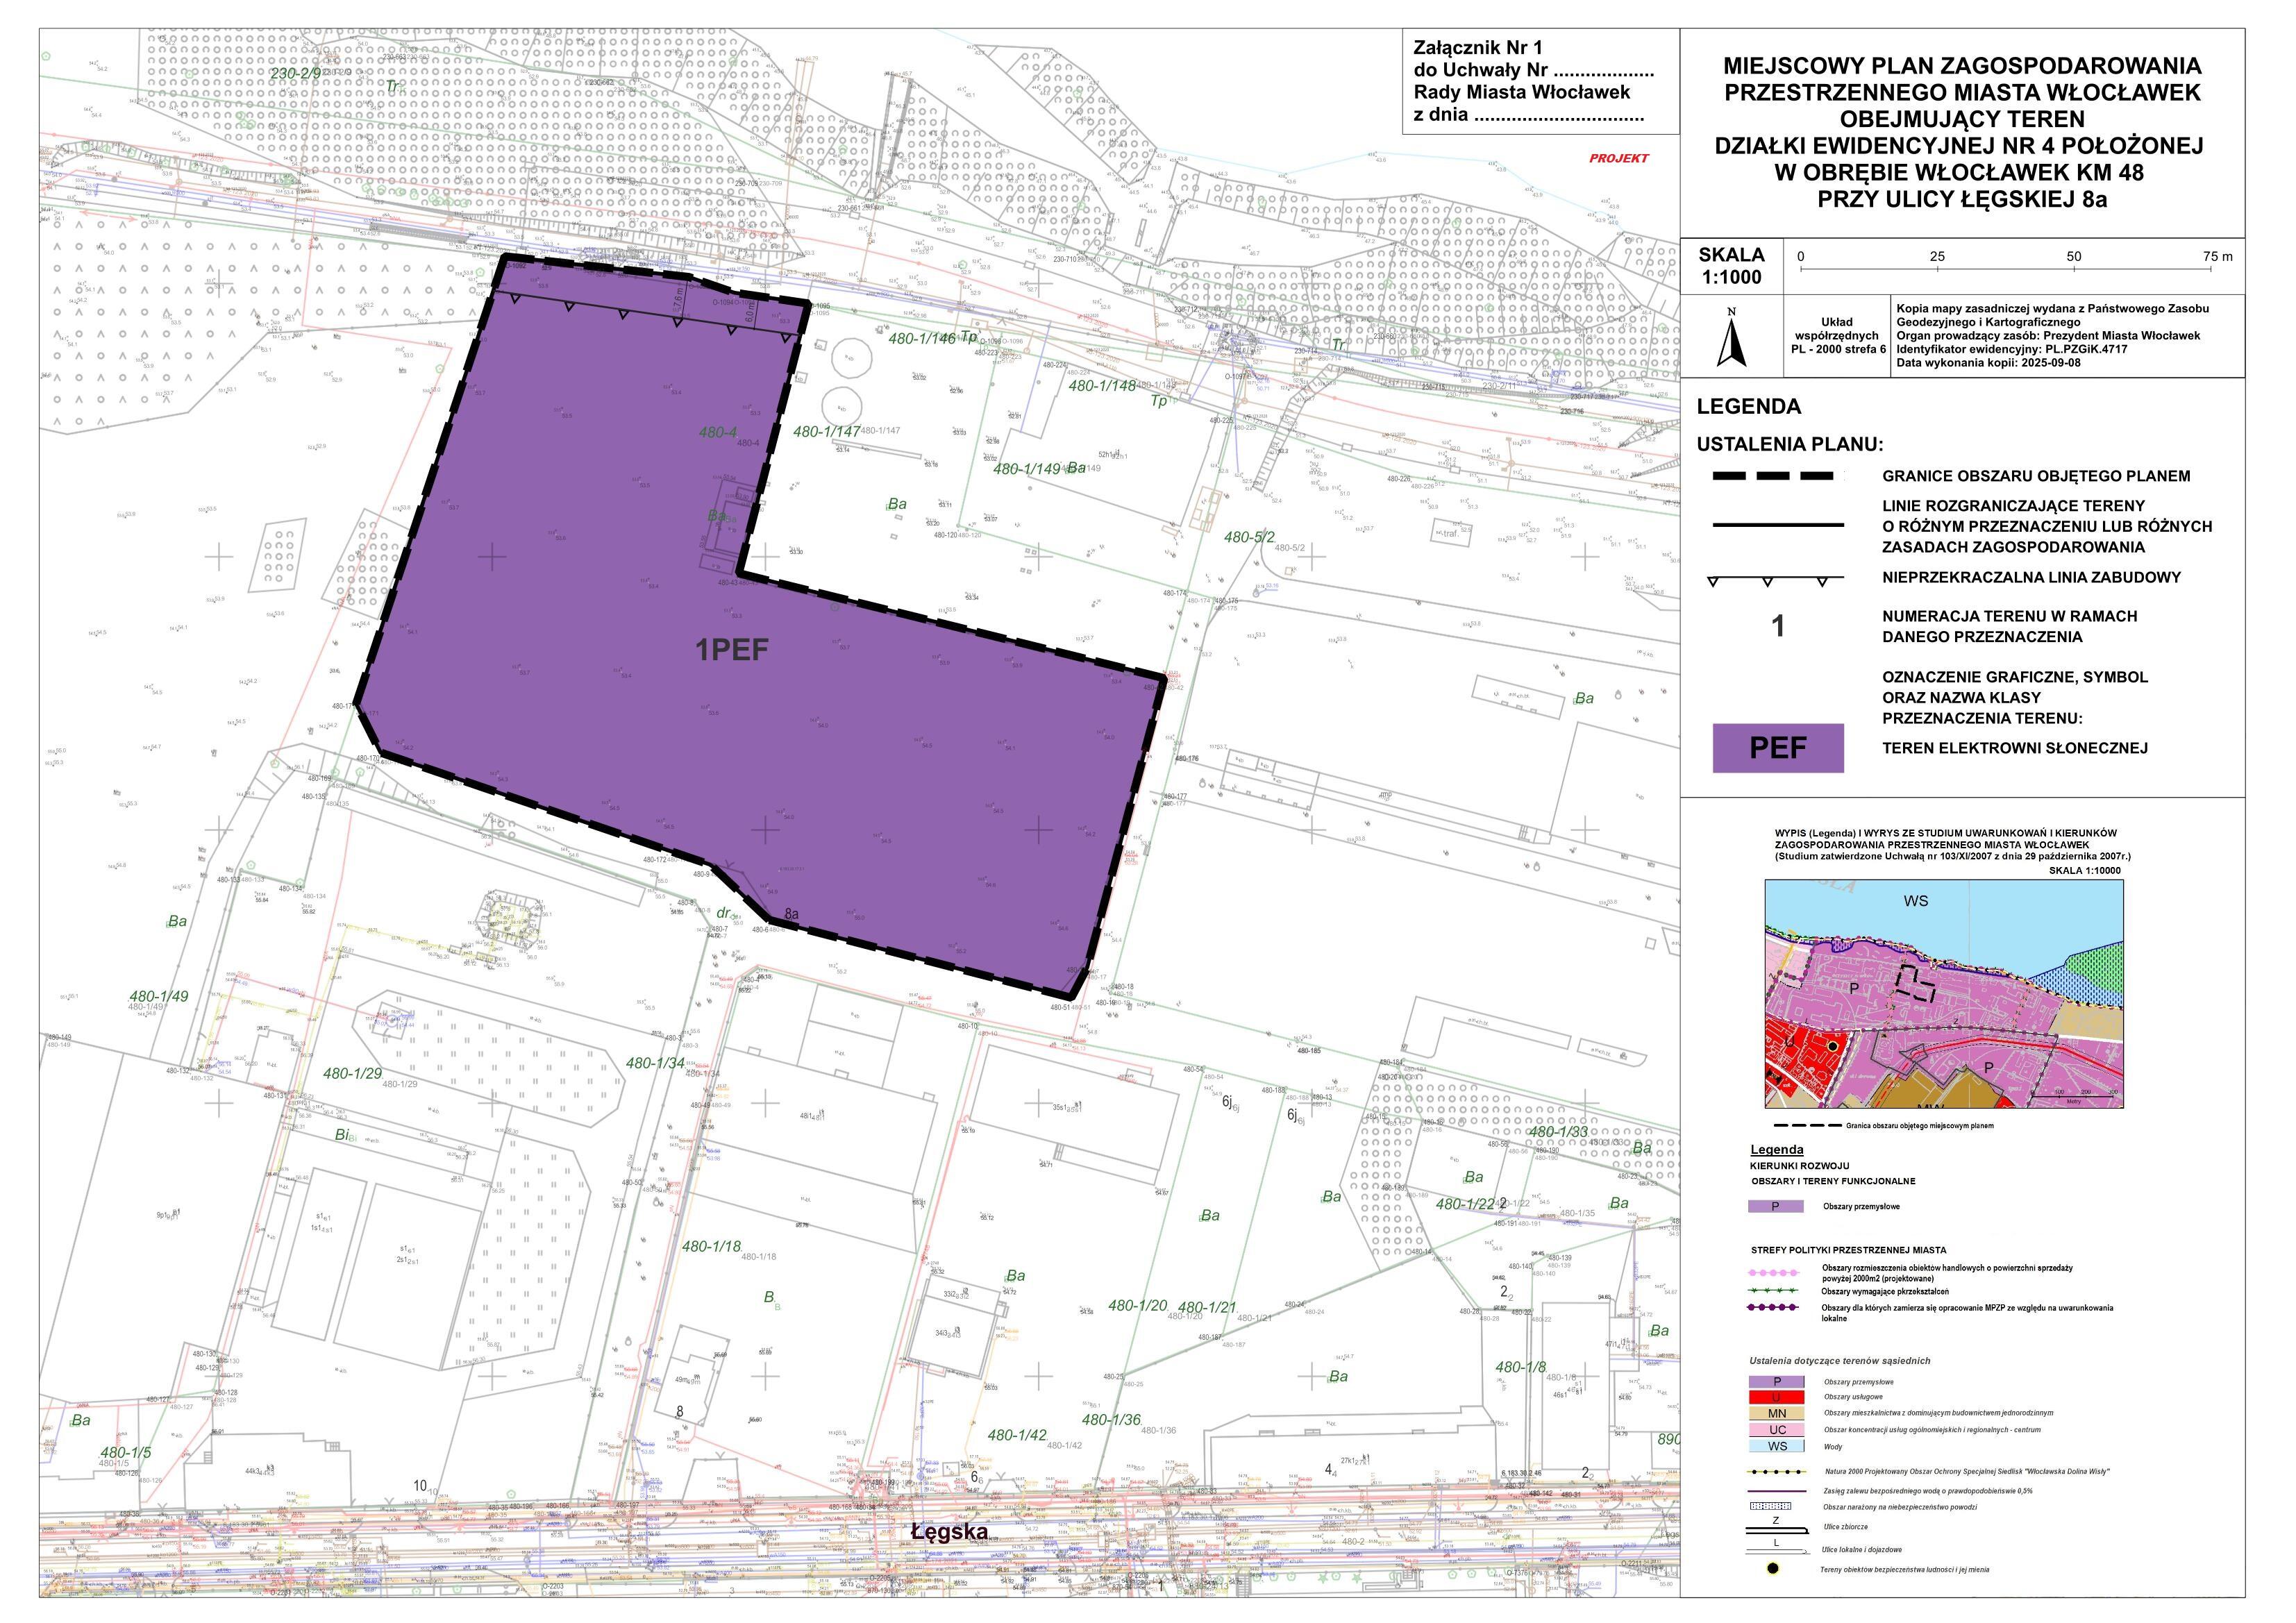Click the Załącznik Nr 1 header text

click(1478, 48)
